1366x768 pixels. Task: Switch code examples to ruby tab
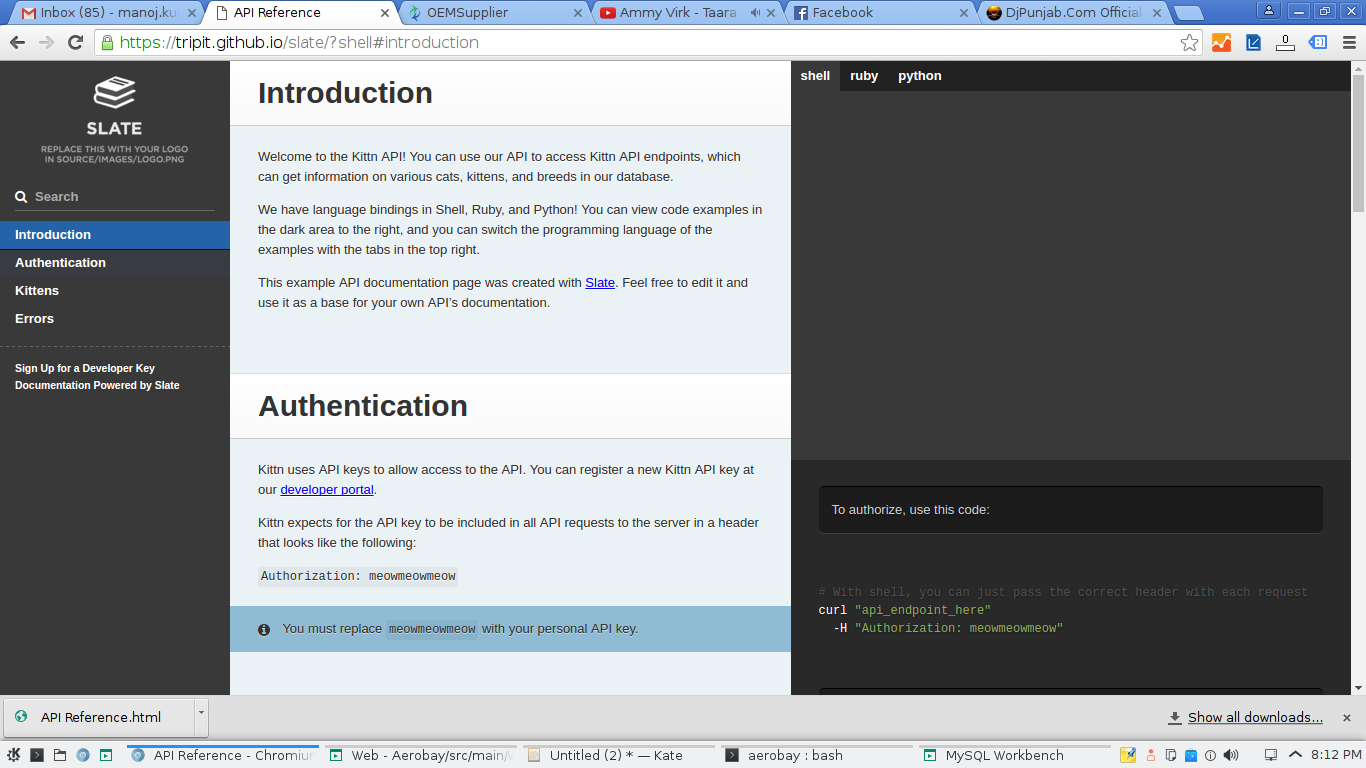point(864,76)
